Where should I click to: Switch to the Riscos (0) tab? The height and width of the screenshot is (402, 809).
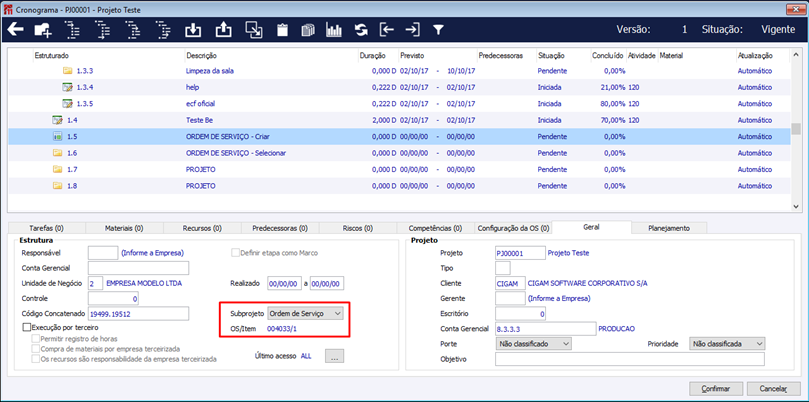358,228
